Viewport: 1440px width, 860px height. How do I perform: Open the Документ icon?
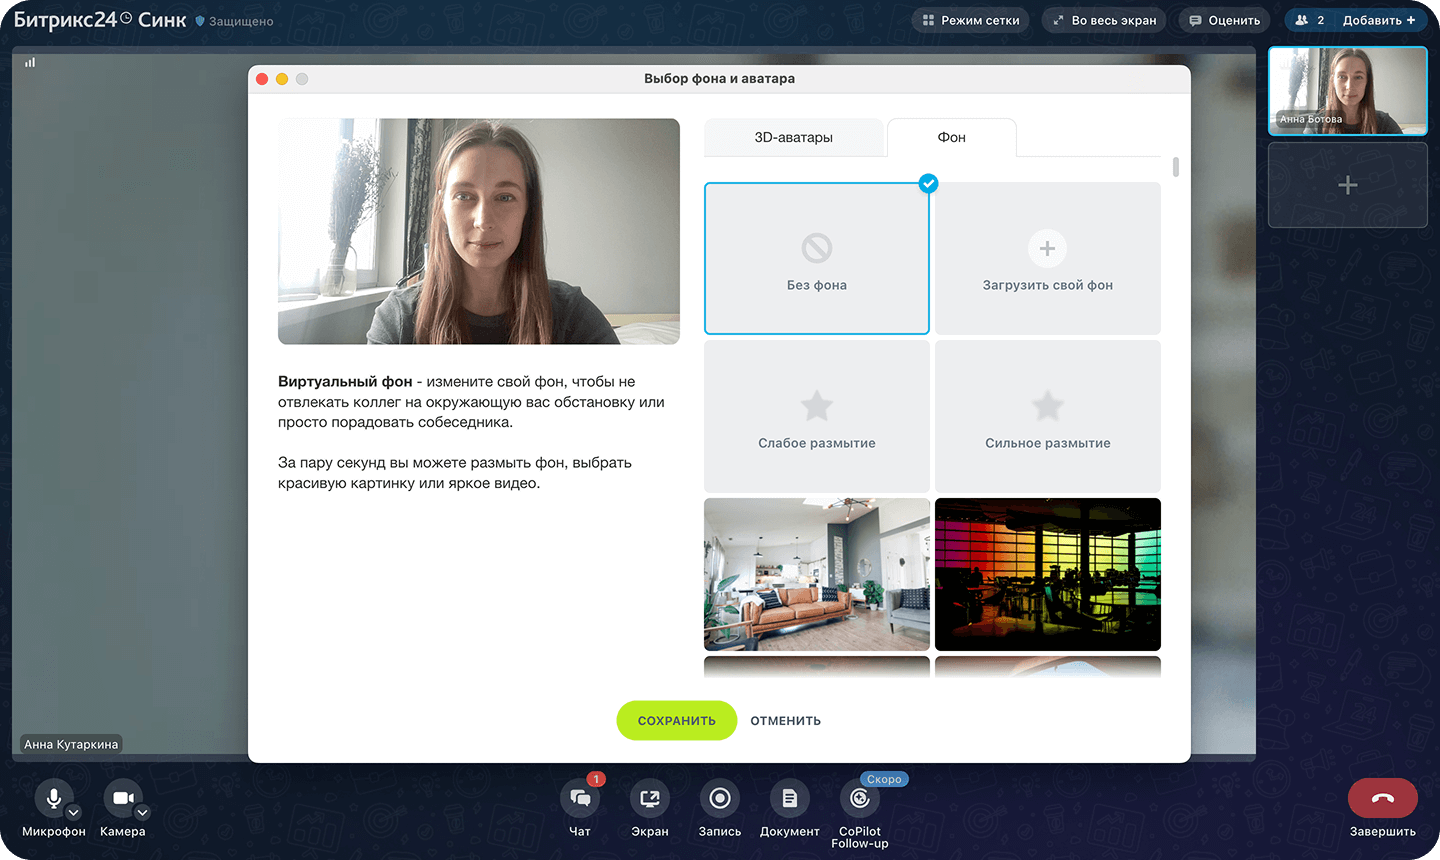point(789,798)
